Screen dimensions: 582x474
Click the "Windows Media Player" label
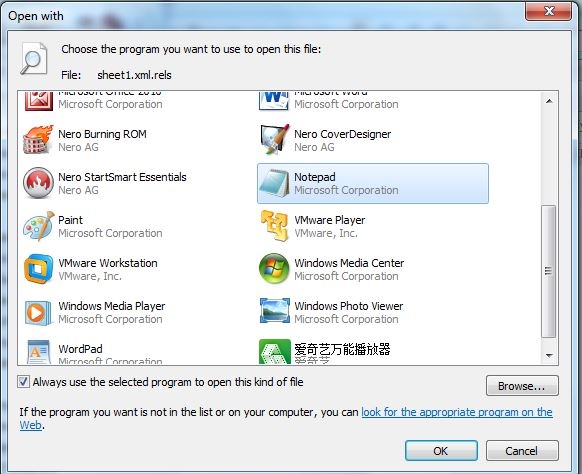(x=112, y=306)
